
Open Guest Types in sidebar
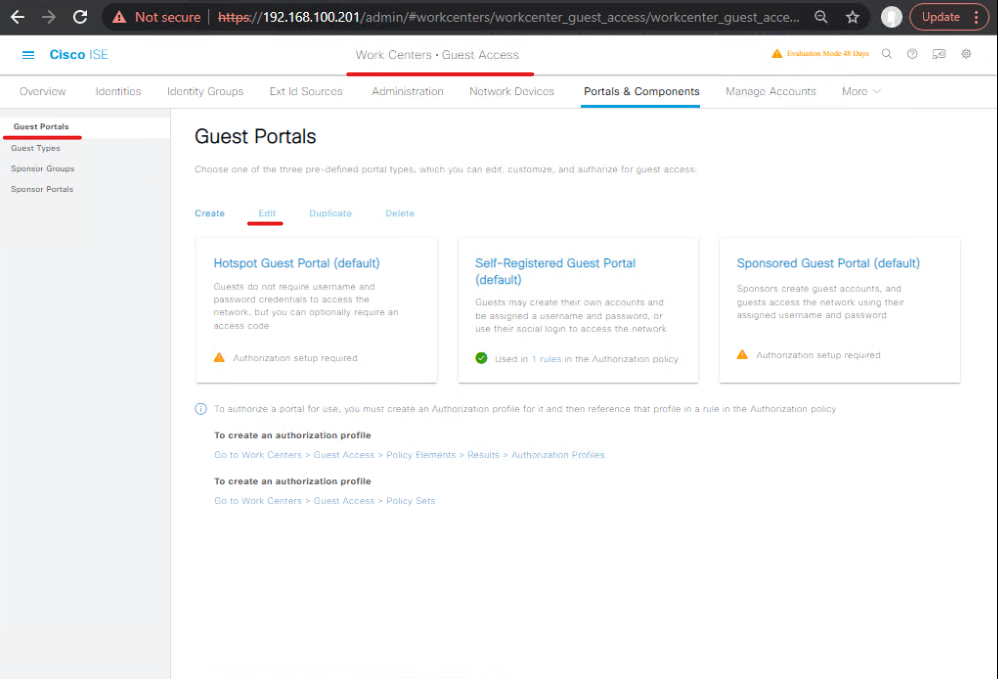[36, 148]
